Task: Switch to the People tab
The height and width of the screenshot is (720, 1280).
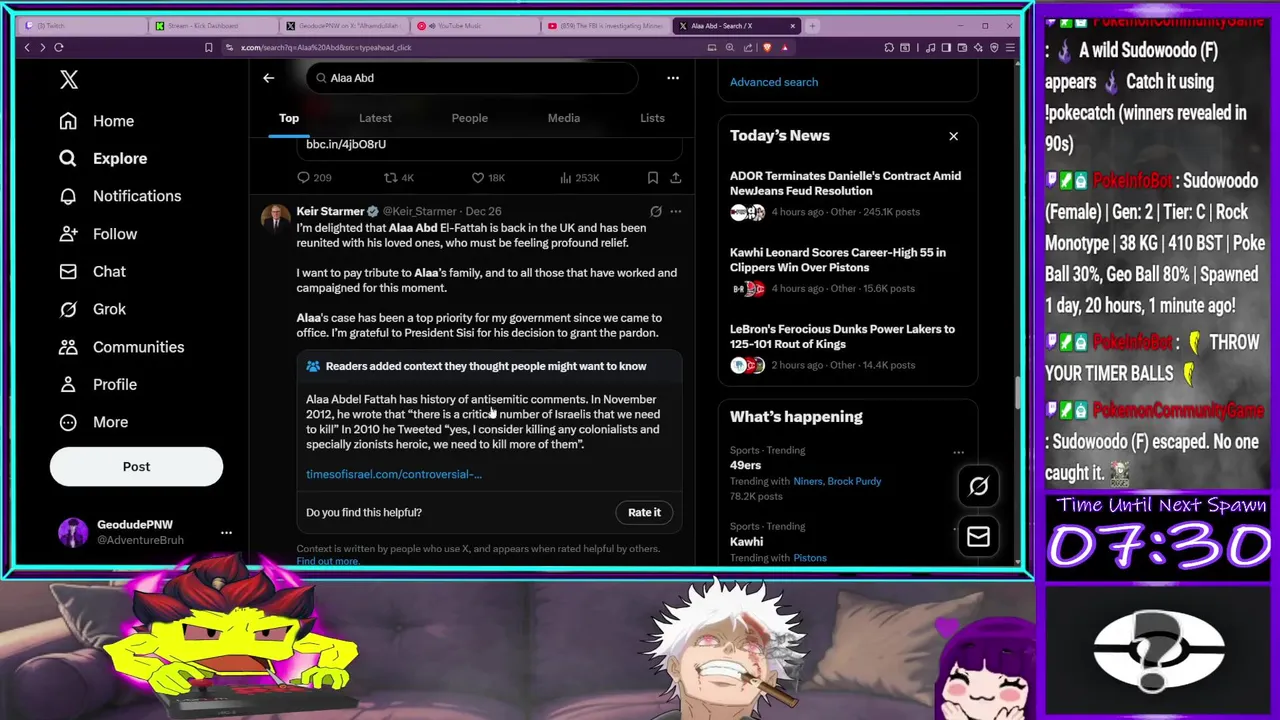Action: coord(469,118)
